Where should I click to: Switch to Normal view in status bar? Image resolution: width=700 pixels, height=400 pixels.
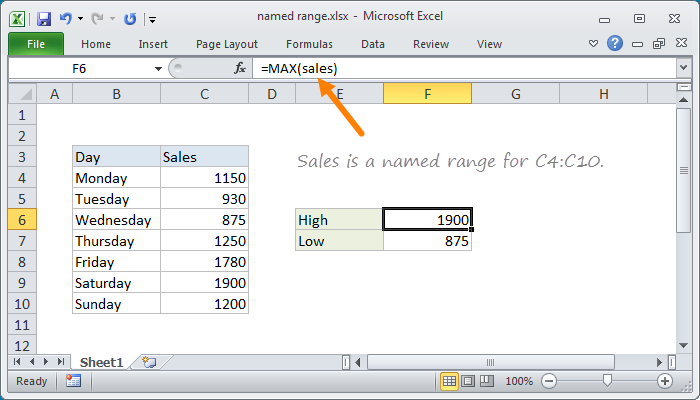[450, 381]
